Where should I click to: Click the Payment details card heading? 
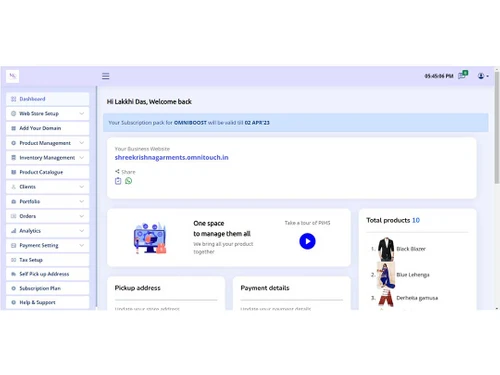[x=265, y=288]
